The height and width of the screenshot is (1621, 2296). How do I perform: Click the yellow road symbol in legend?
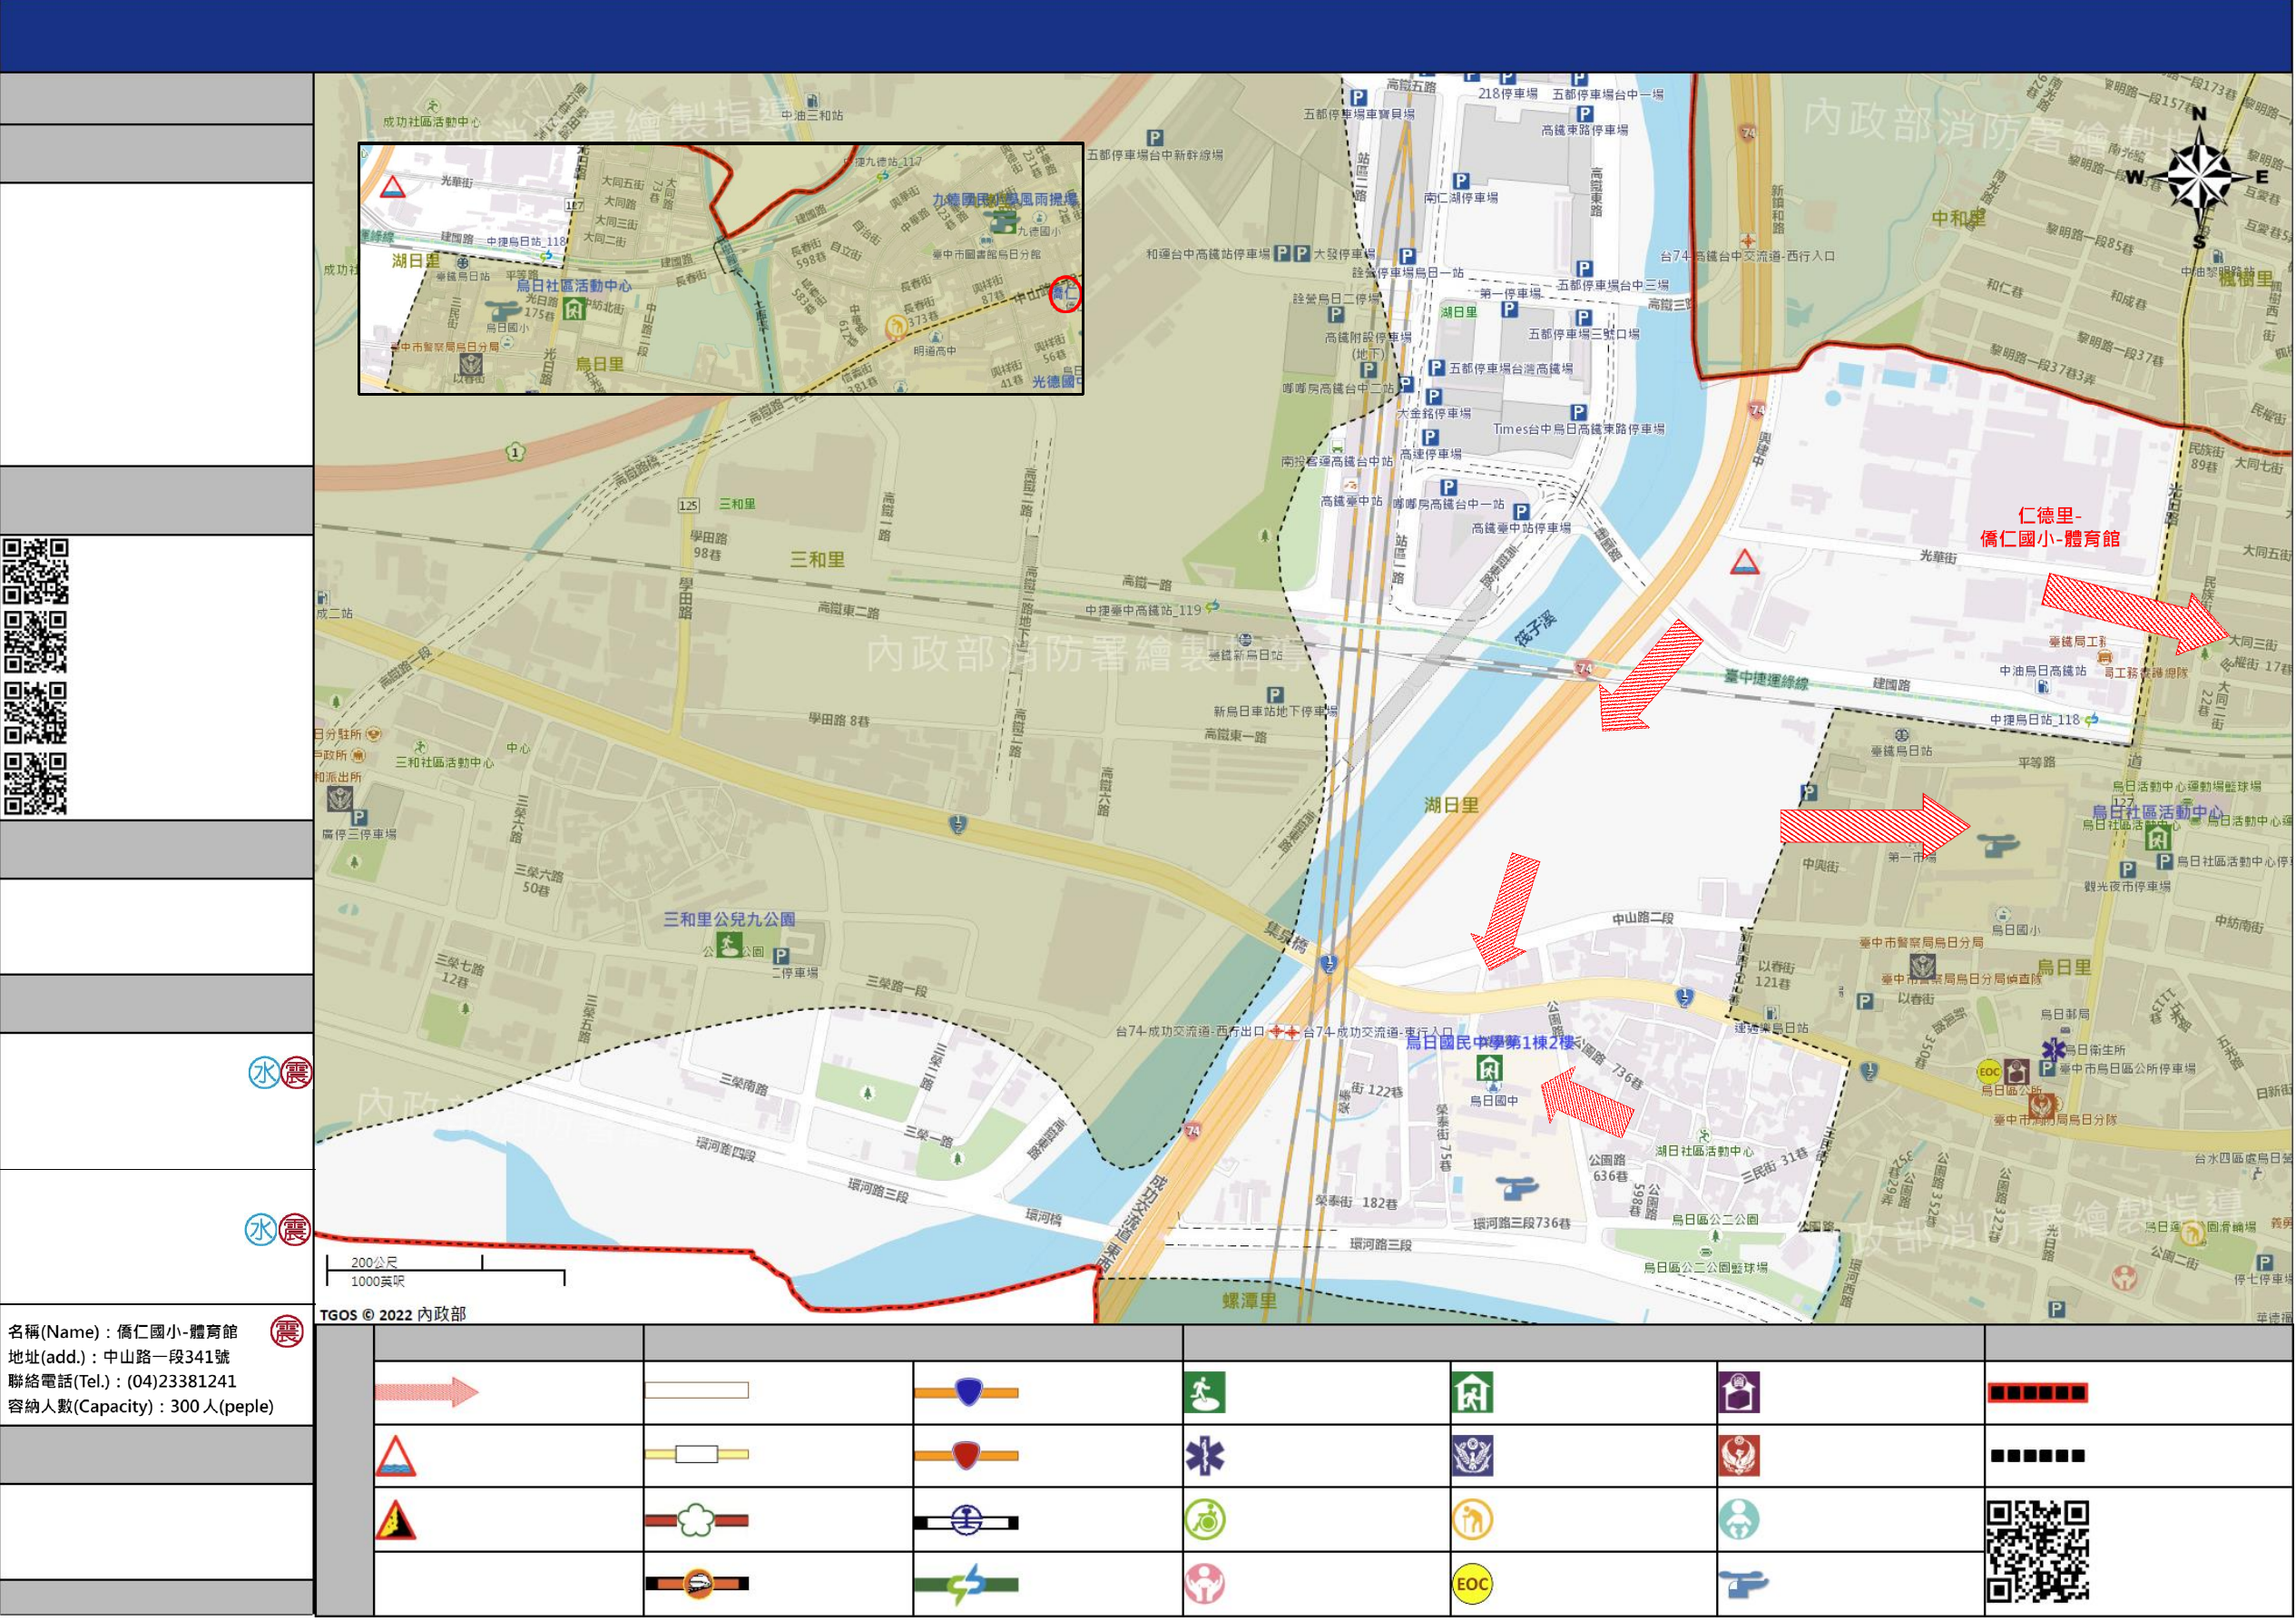tap(697, 1455)
